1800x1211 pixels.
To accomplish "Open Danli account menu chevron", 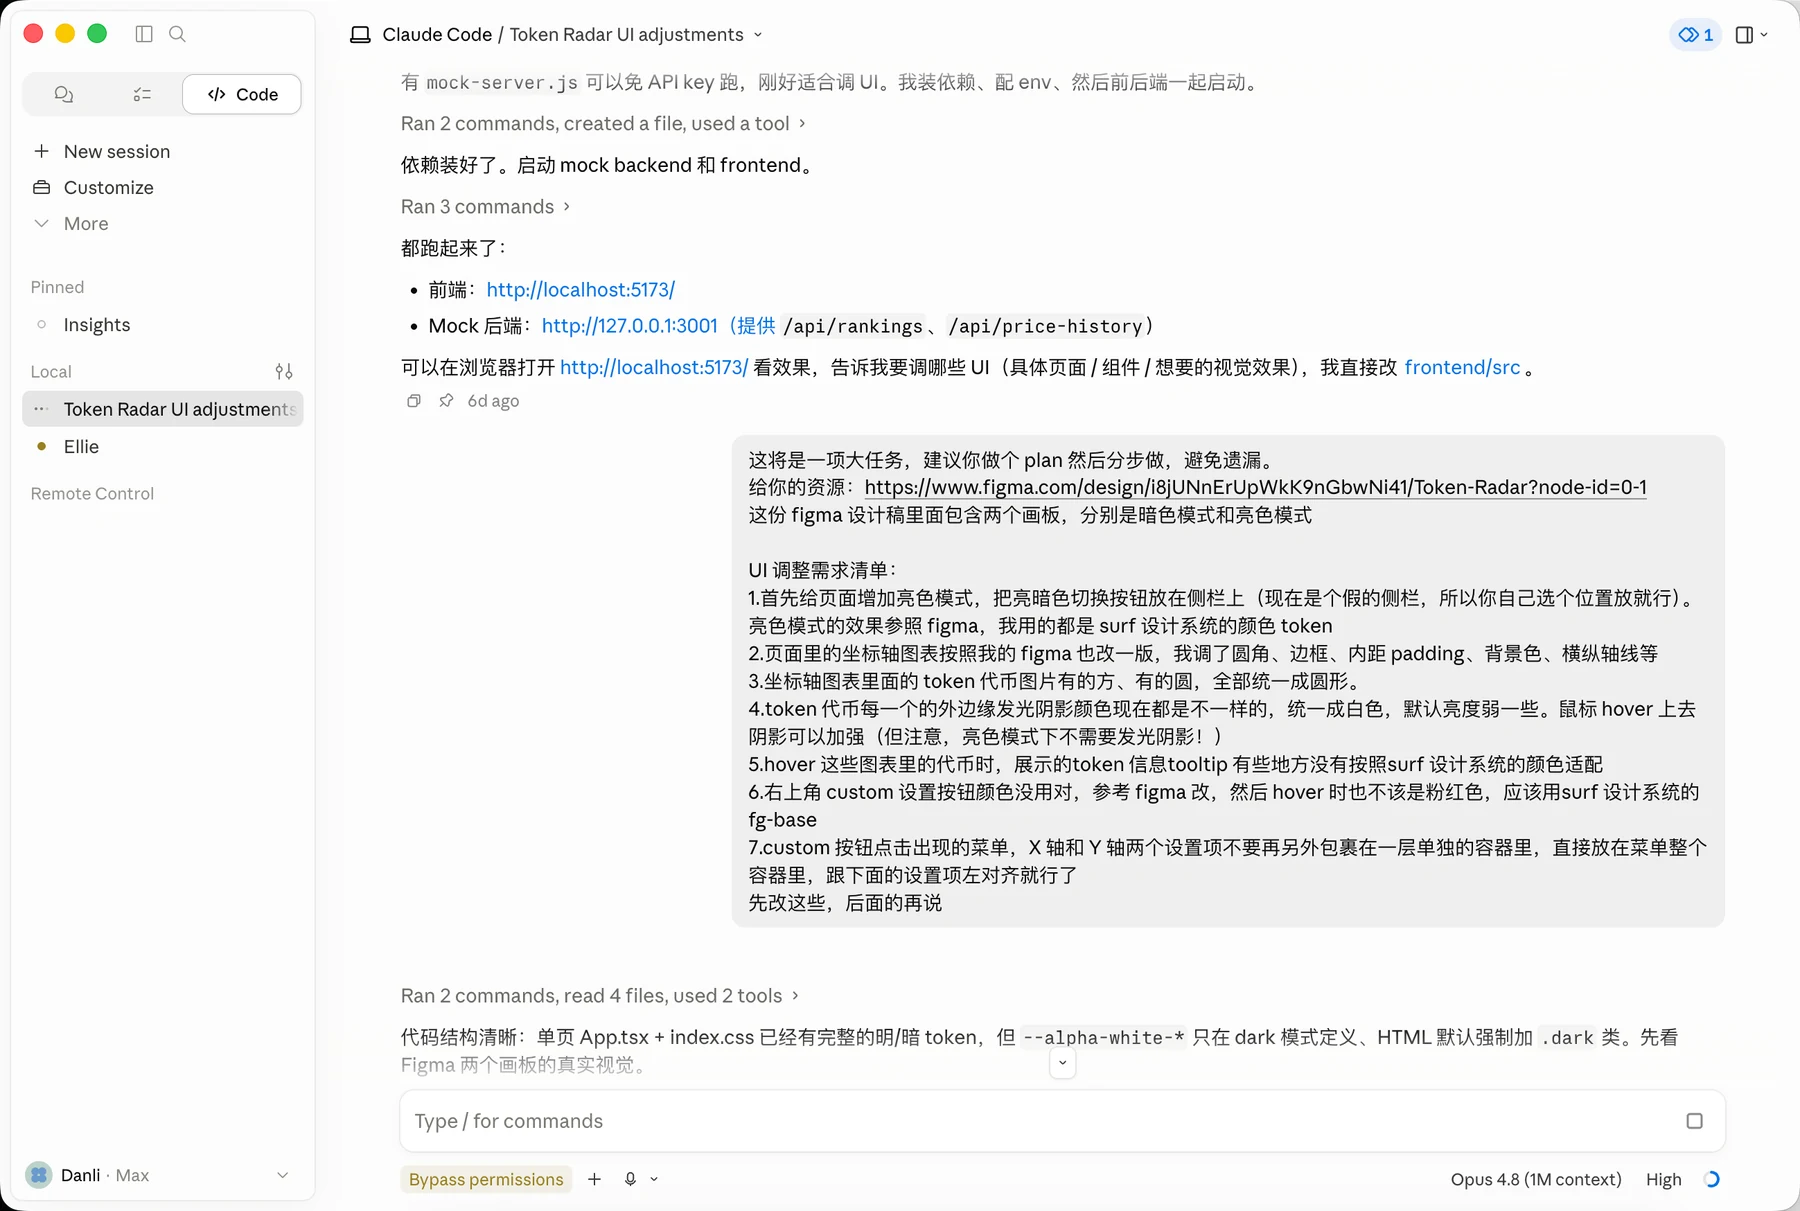I will coord(282,1175).
